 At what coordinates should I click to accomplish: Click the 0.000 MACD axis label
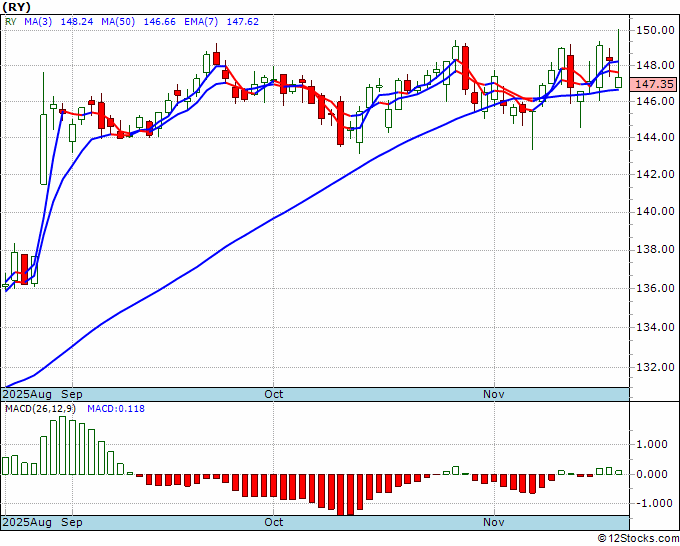(652, 474)
